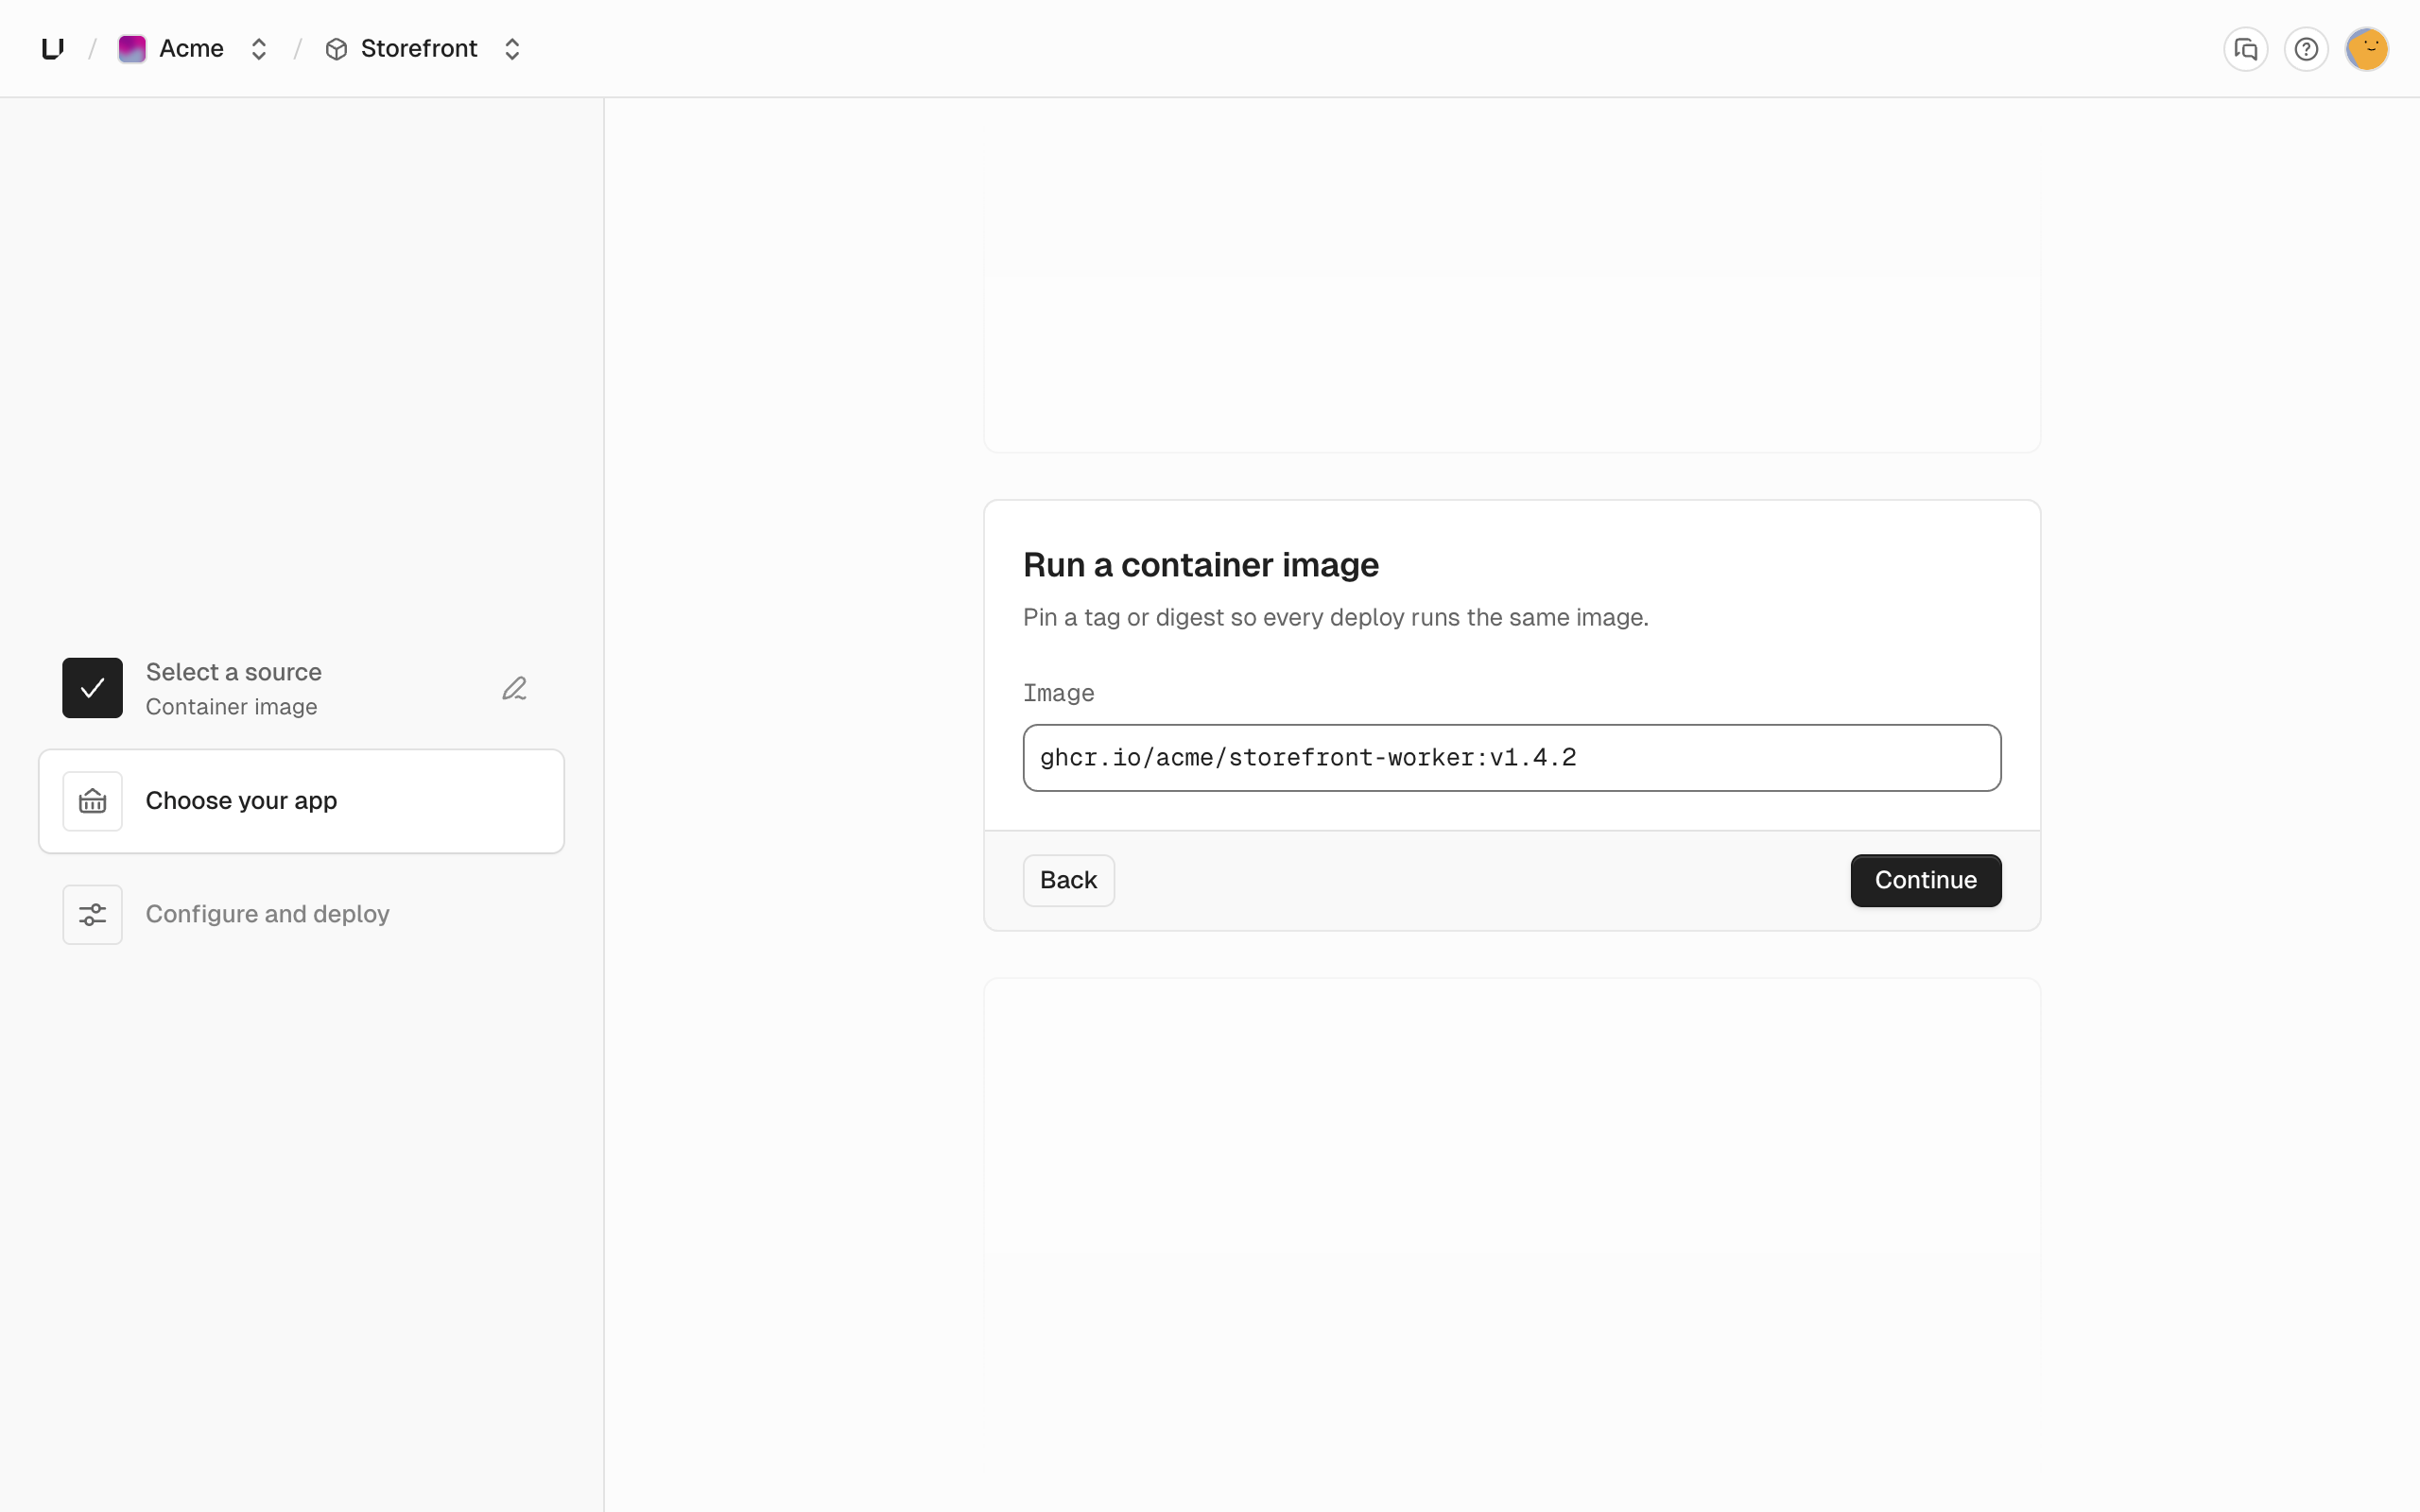Edit the source with the pencil icon
This screenshot has width=2420, height=1512.
pyautogui.click(x=514, y=688)
